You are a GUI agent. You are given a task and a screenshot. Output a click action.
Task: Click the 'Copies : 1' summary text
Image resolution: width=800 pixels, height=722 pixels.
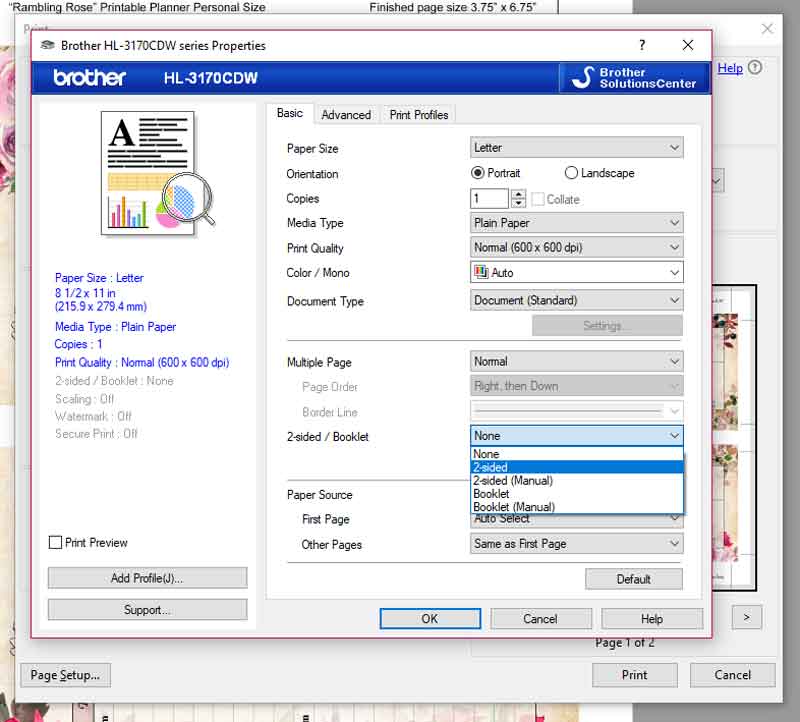tap(79, 344)
